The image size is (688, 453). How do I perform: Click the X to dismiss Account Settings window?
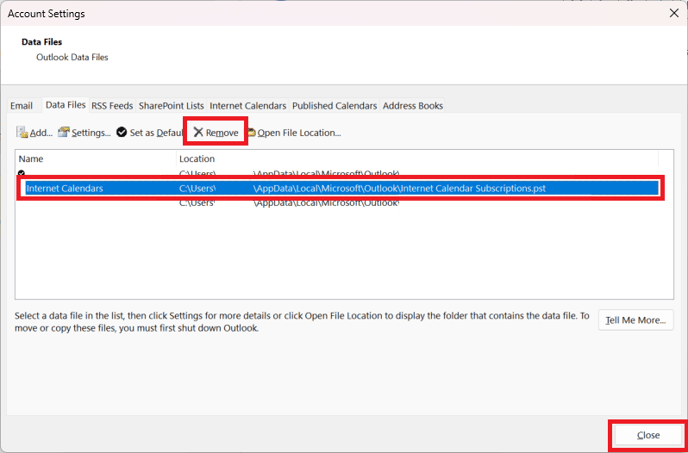pyautogui.click(x=674, y=13)
